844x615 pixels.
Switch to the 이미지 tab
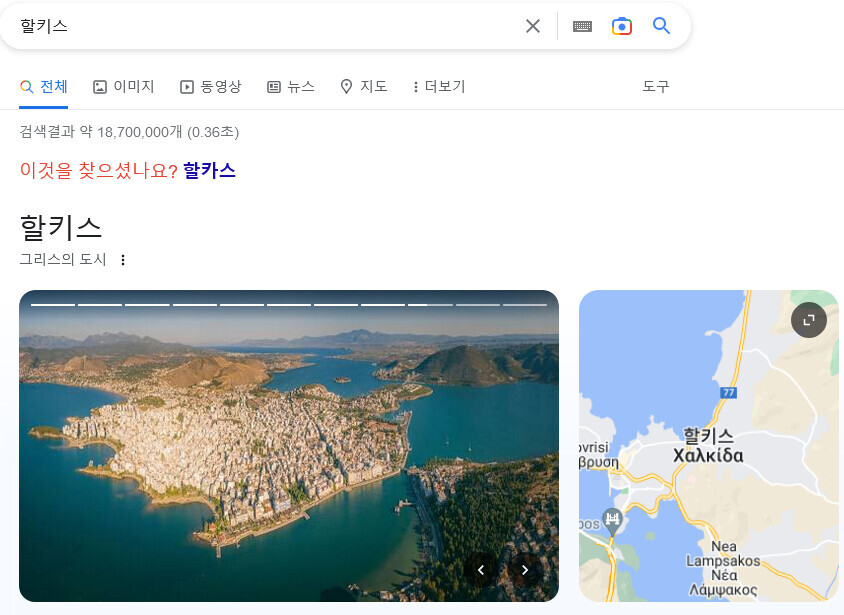[x=124, y=87]
